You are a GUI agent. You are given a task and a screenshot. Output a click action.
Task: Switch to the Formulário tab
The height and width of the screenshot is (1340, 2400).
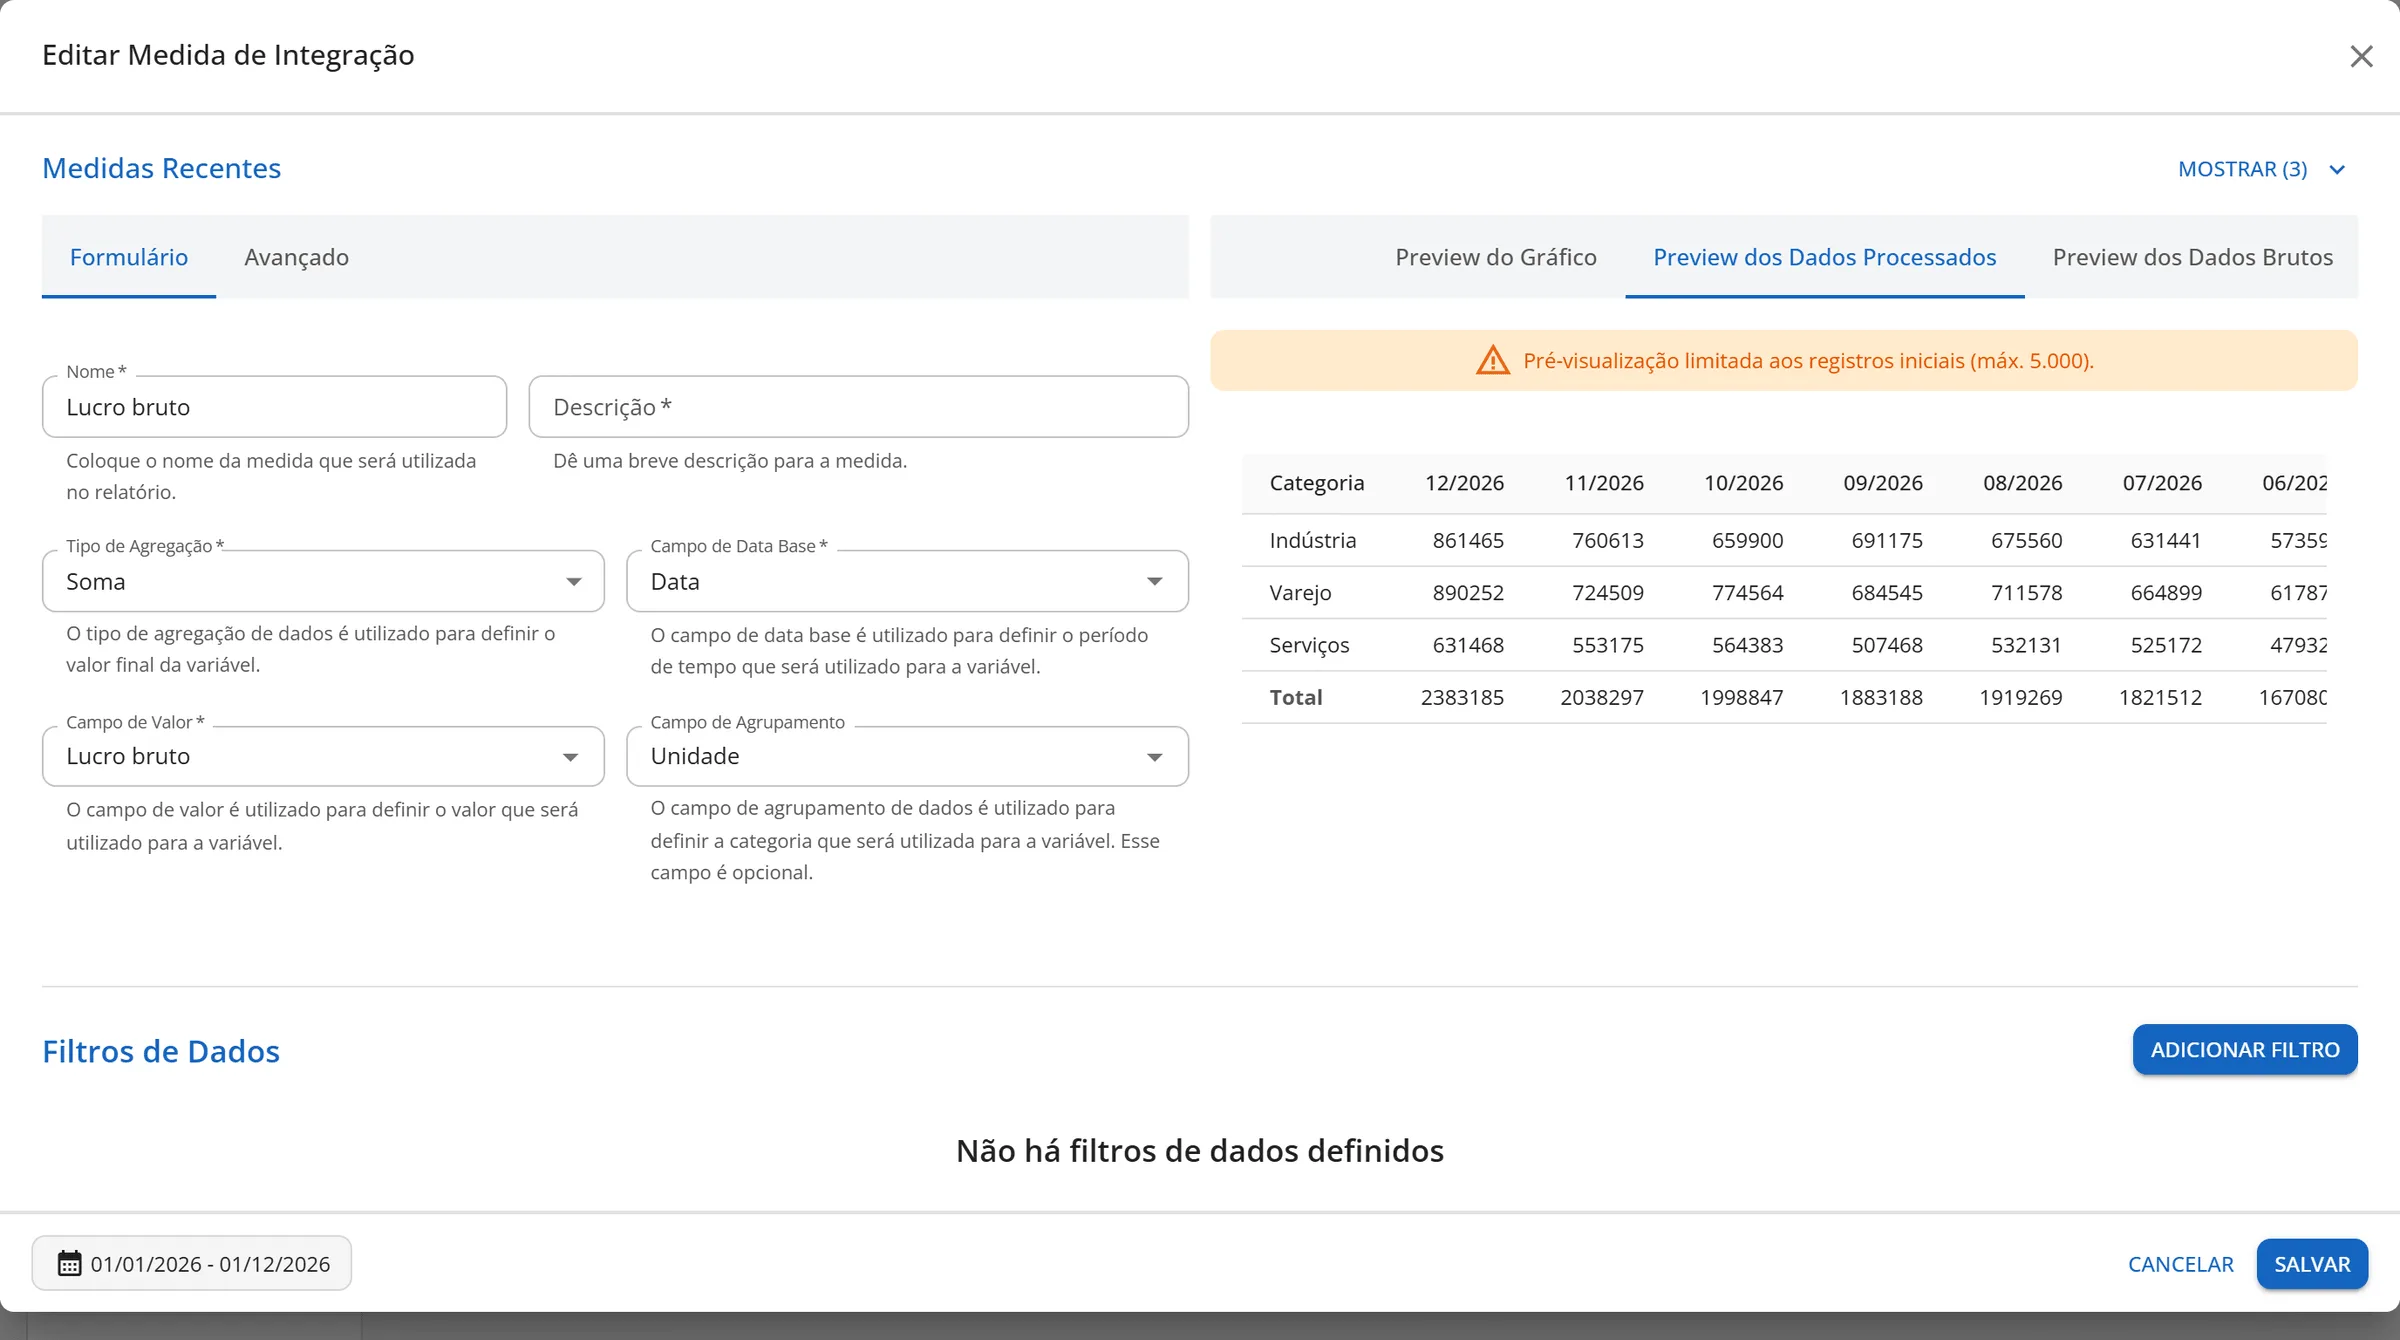click(x=129, y=257)
